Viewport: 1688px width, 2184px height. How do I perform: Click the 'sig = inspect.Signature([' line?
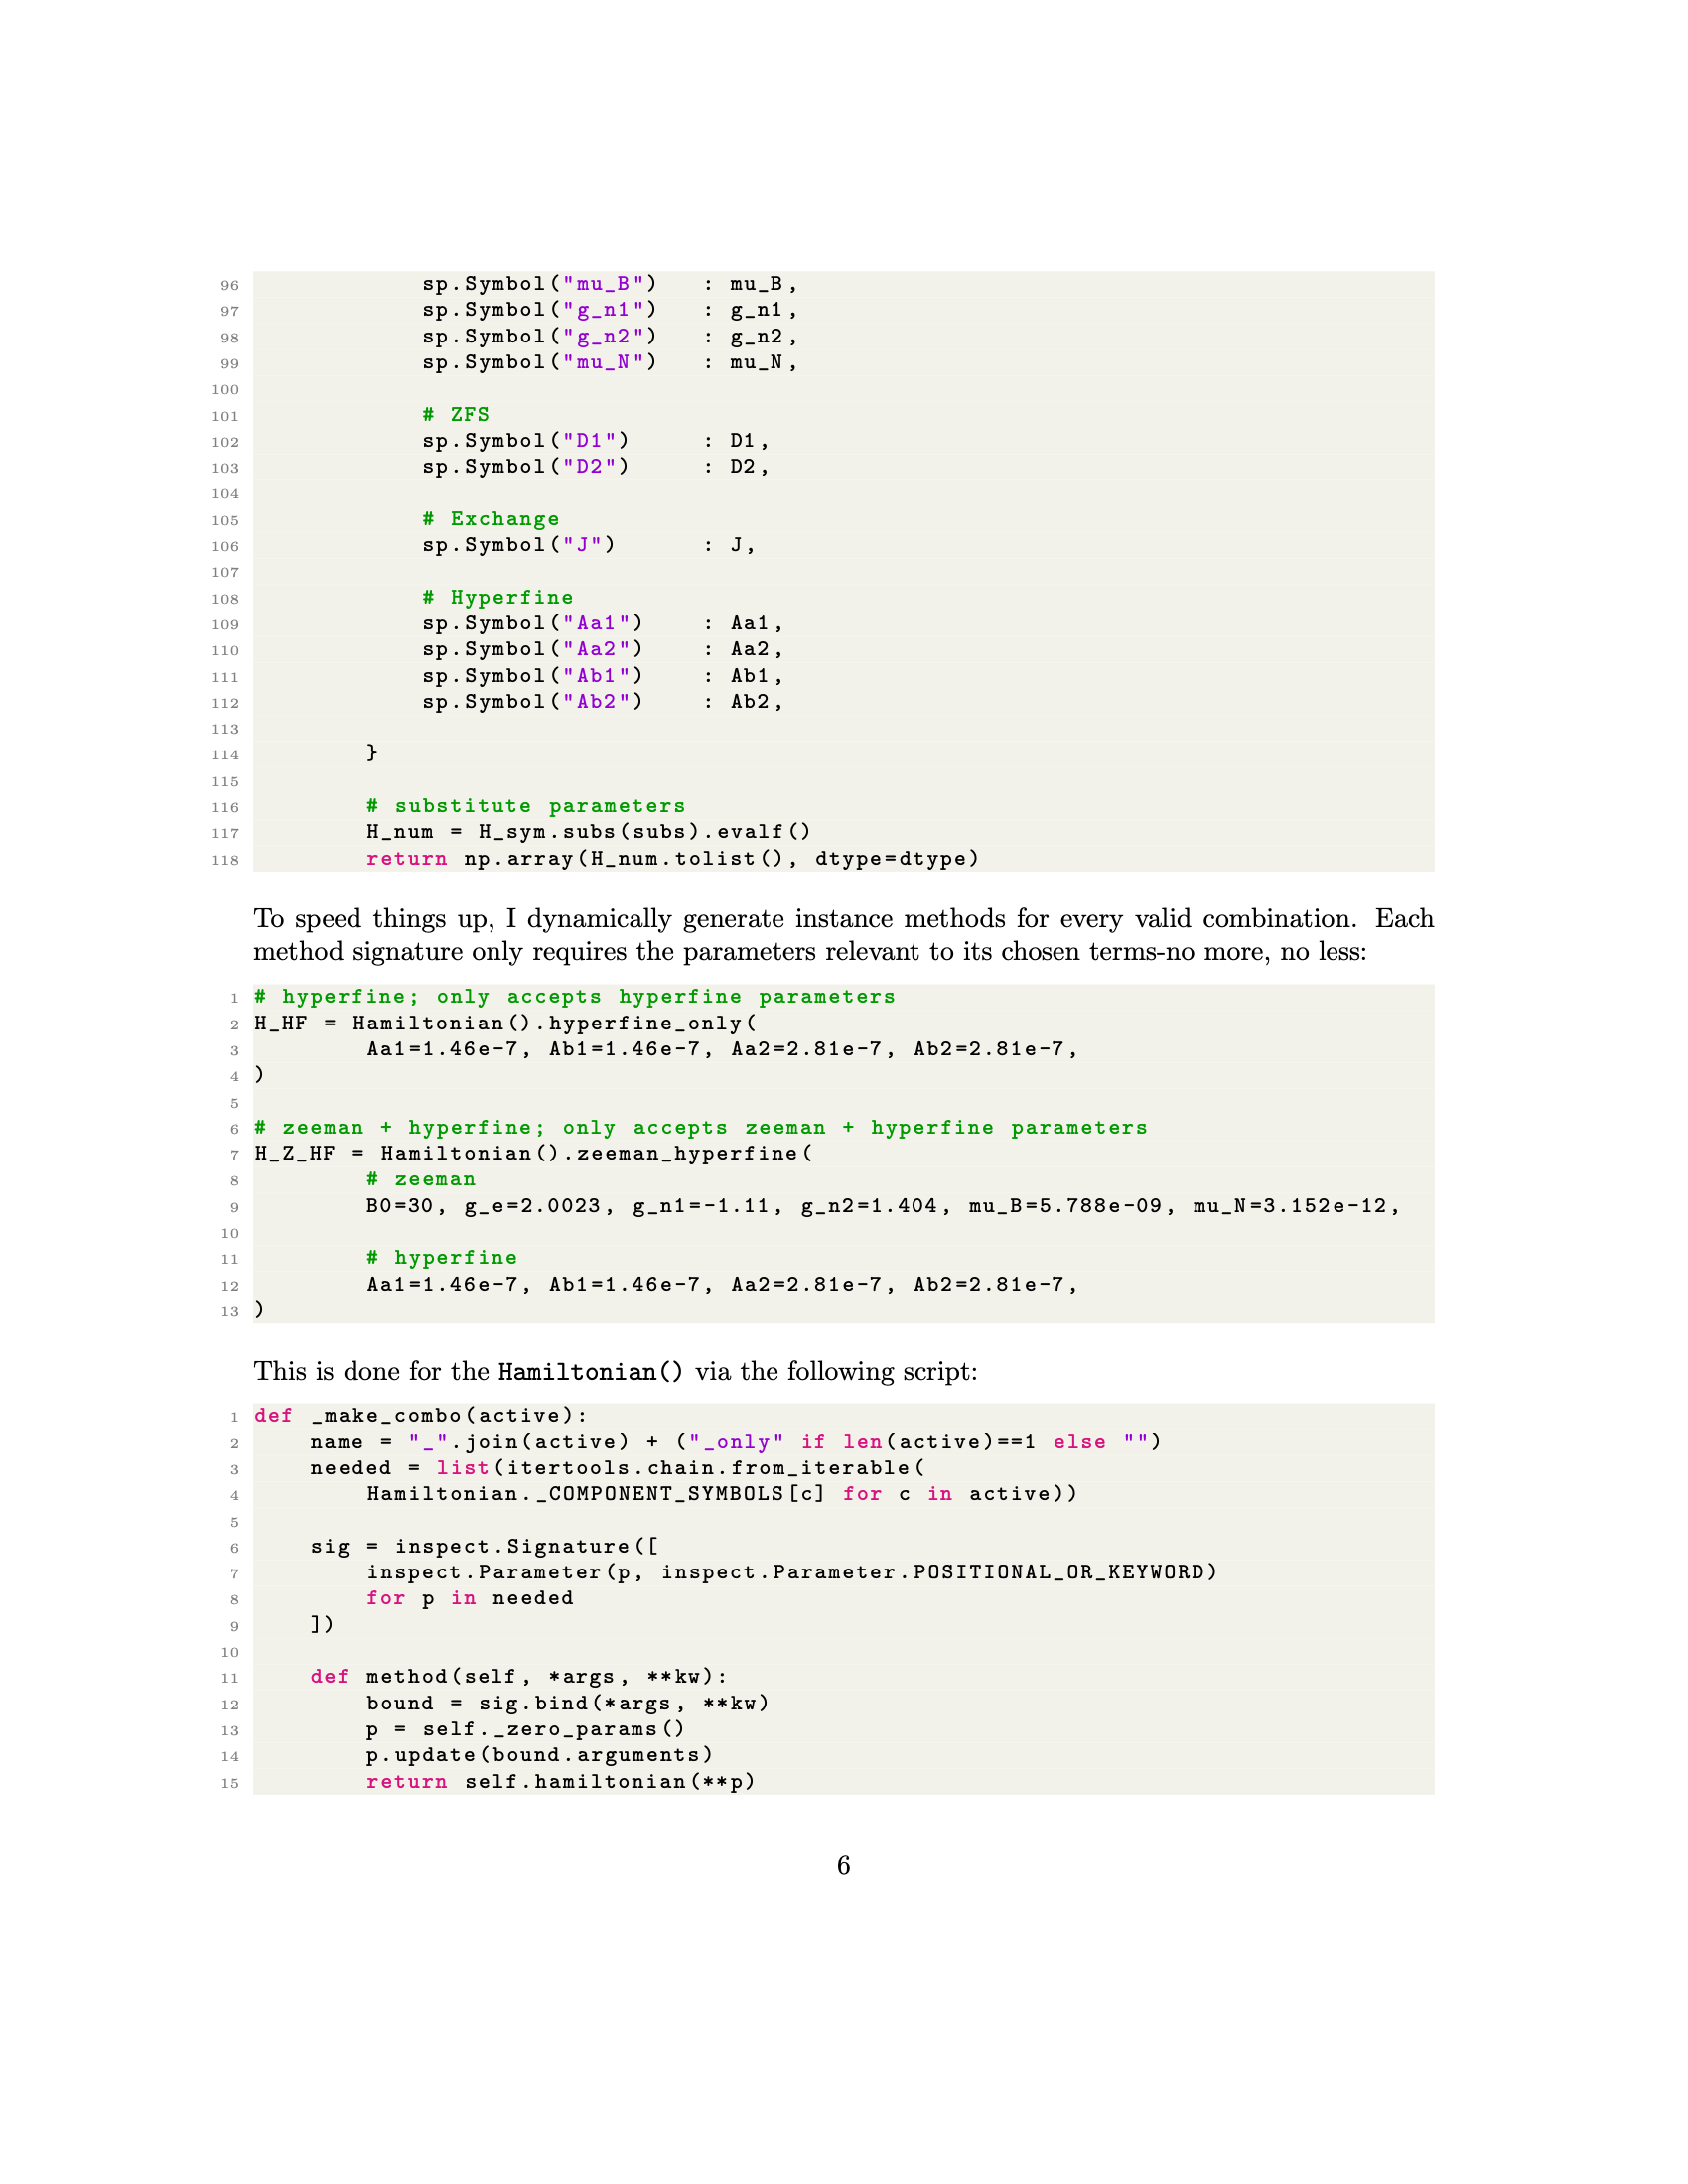(x=484, y=1546)
